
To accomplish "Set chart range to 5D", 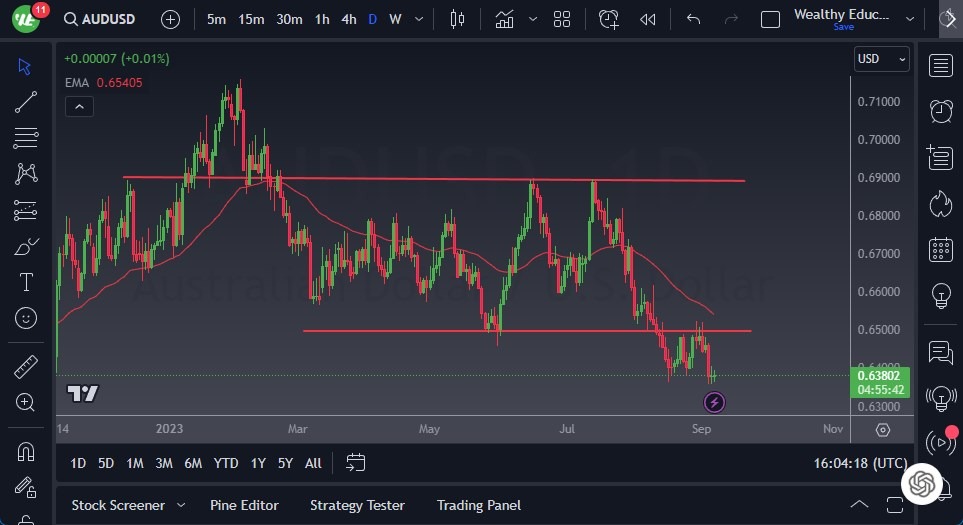I will tap(106, 464).
